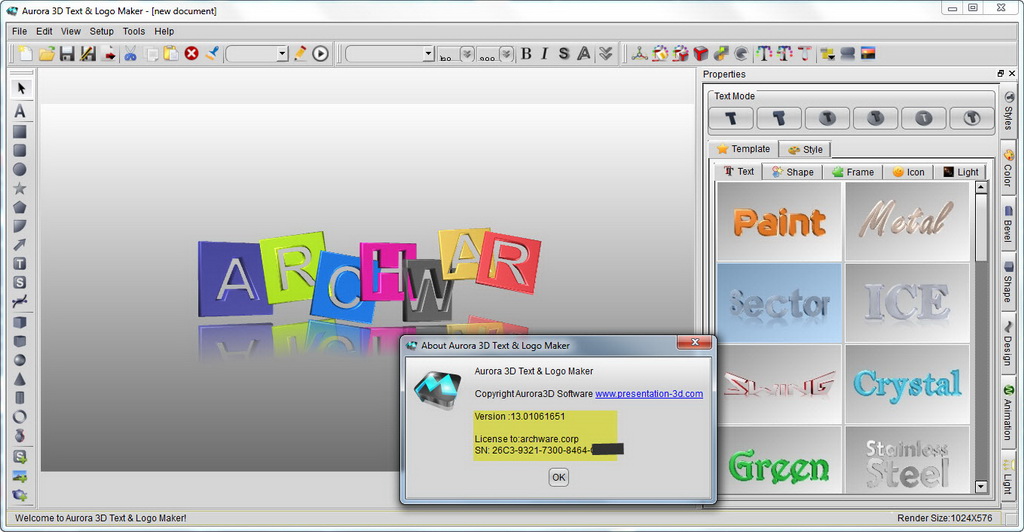Image resolution: width=1024 pixels, height=532 pixels.
Task: Open the font name dropdown
Action: 428,54
